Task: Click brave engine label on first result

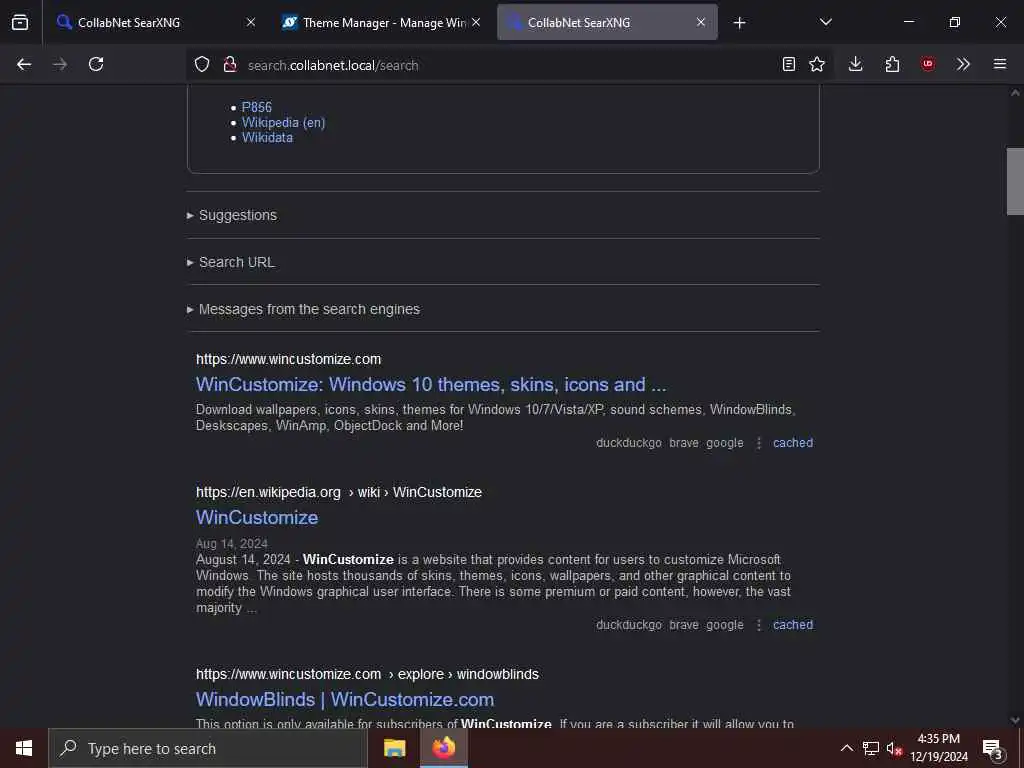Action: pos(684,443)
